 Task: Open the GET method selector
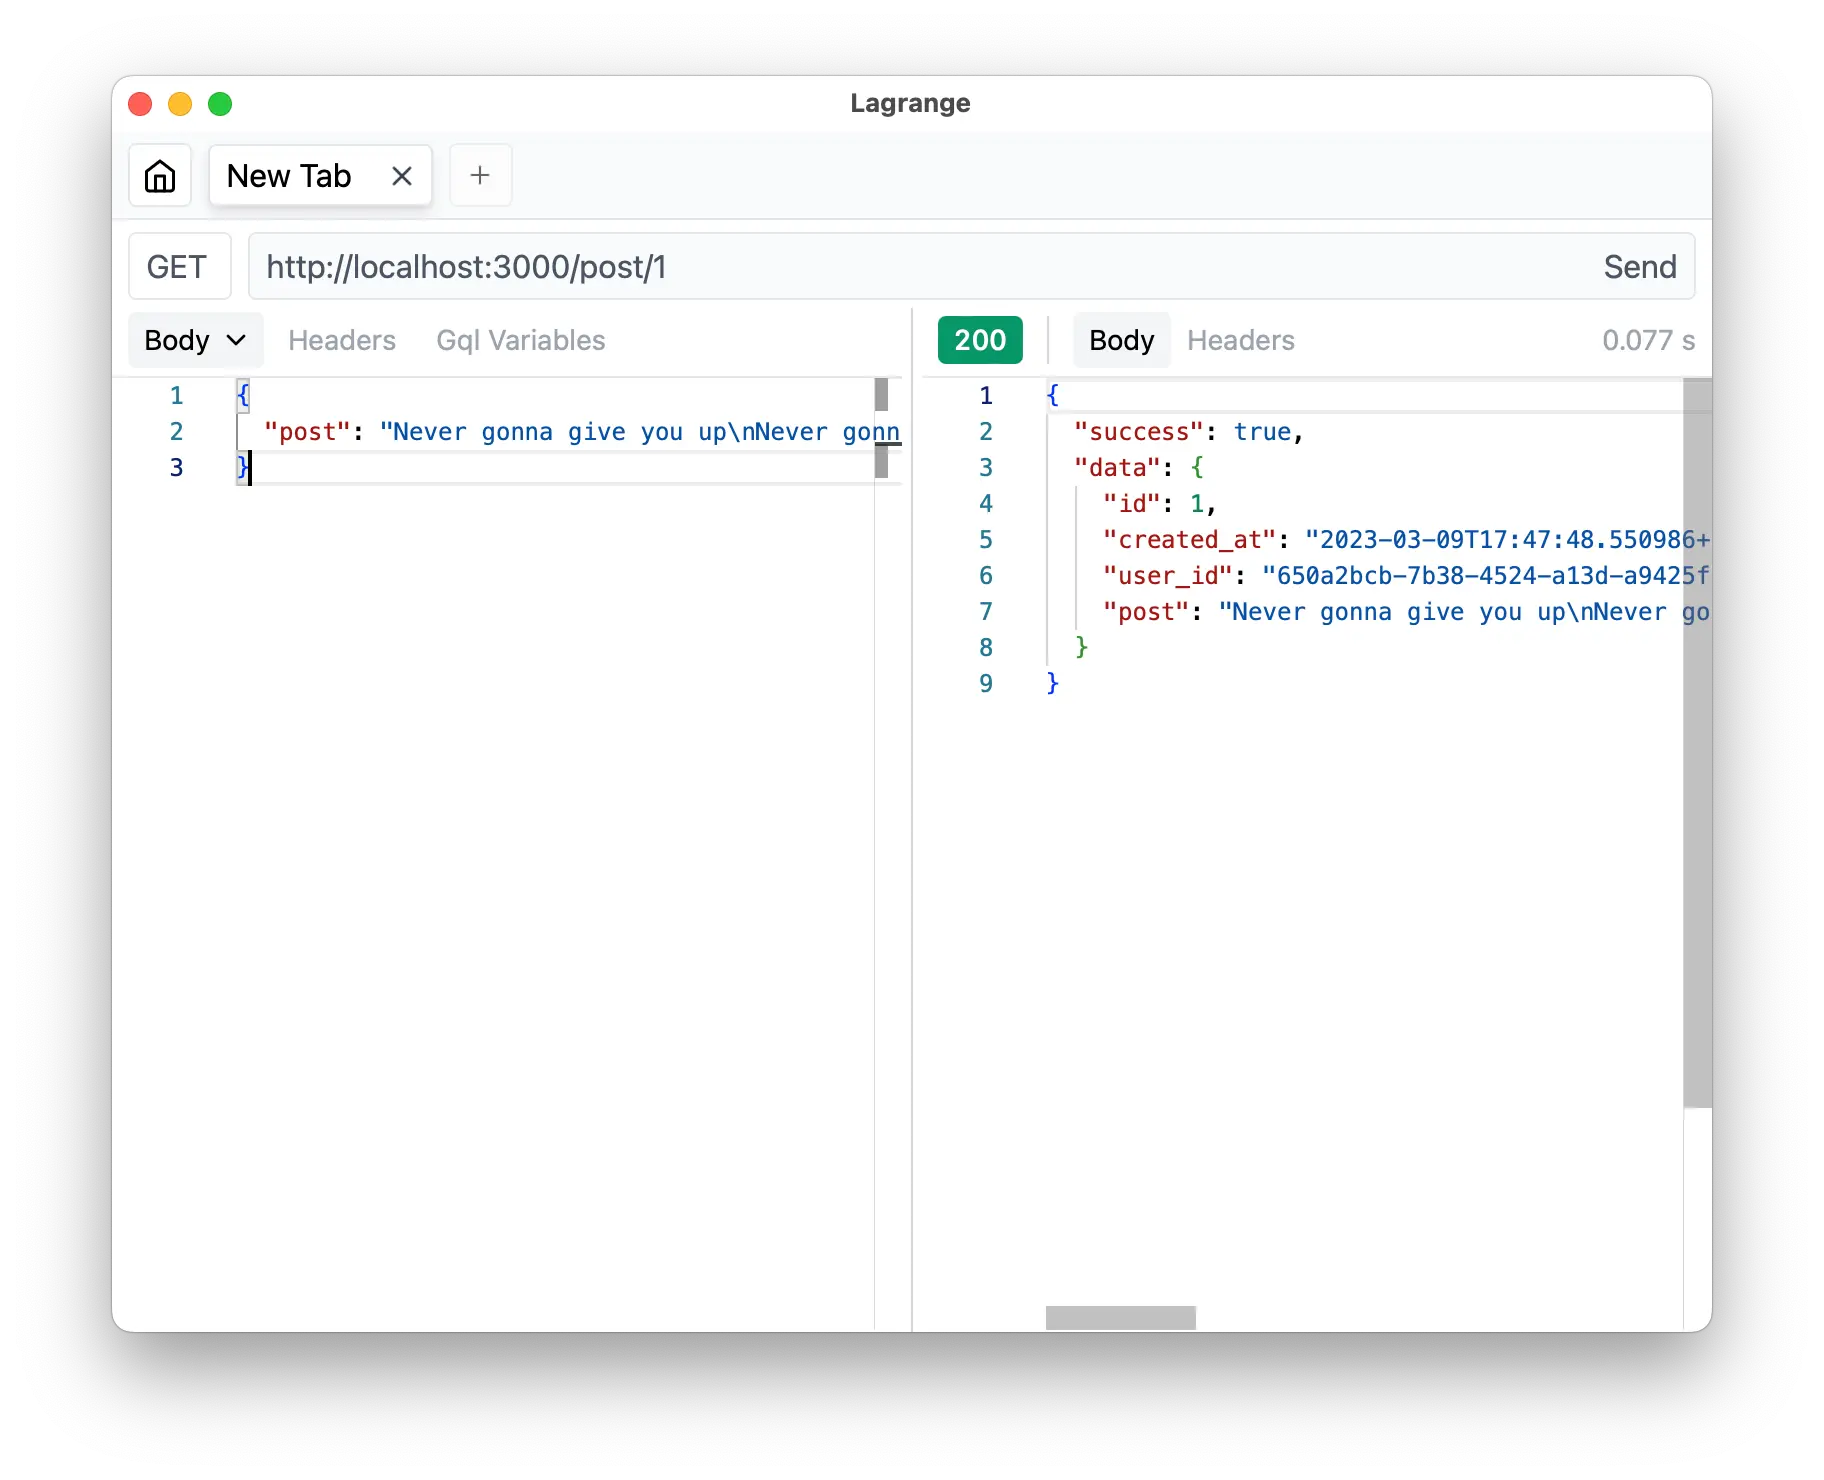tap(179, 267)
